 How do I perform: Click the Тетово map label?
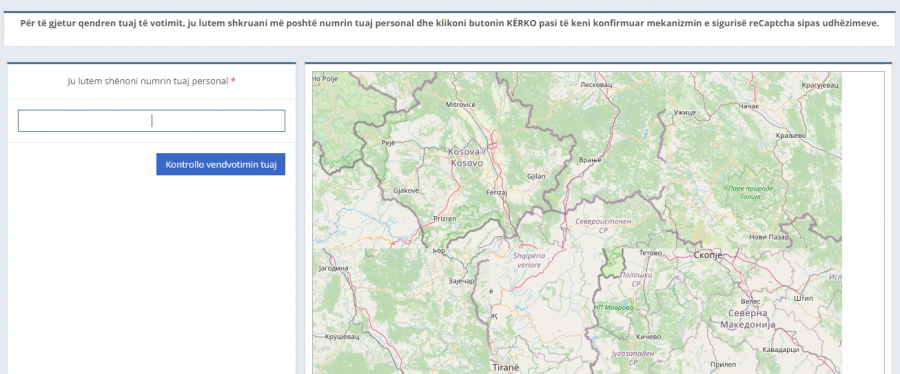pos(650,252)
